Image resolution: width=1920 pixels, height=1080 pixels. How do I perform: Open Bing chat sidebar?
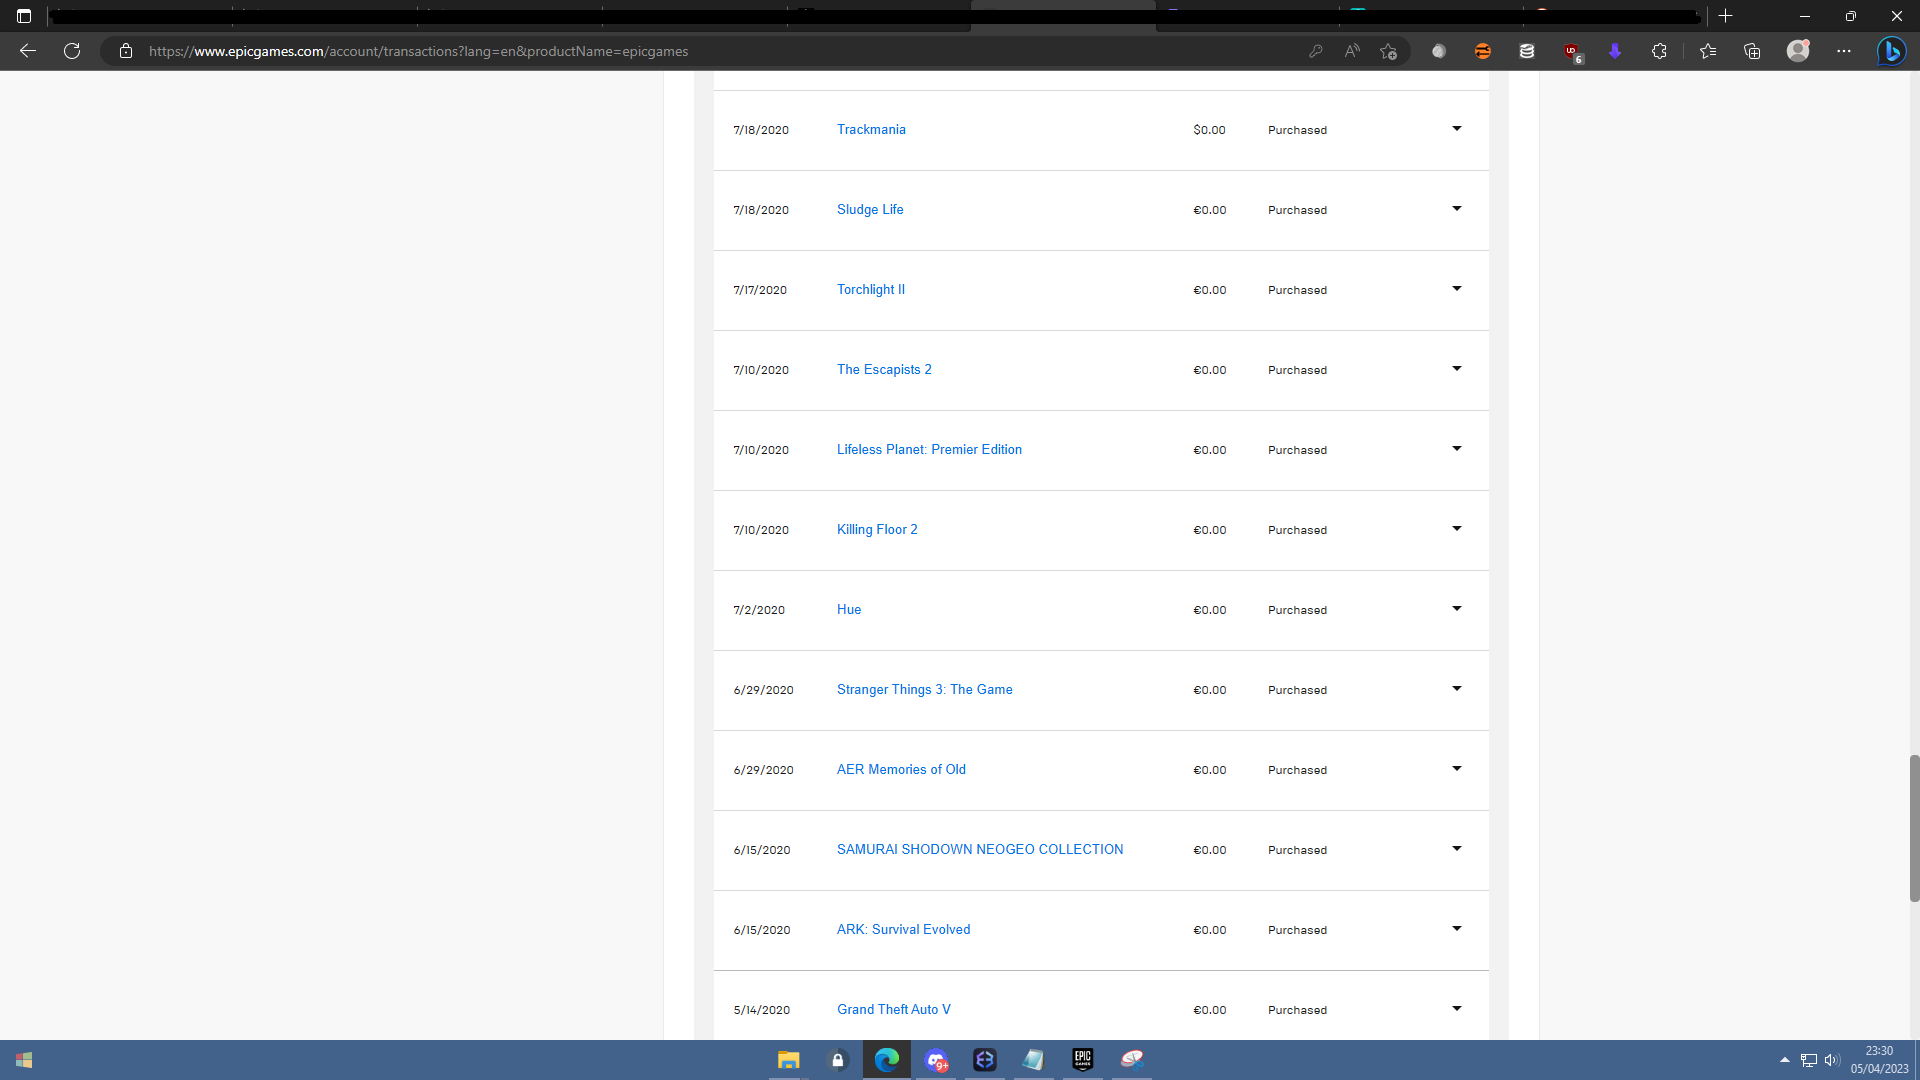[x=1891, y=51]
